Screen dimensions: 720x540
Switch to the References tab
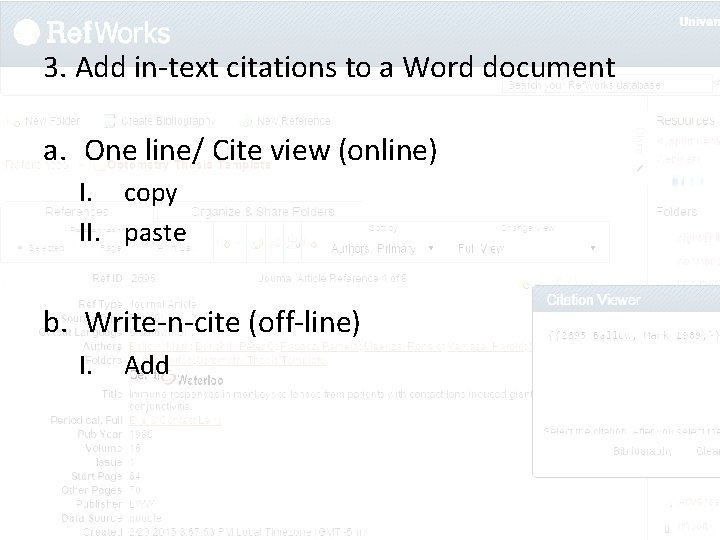tap(77, 212)
